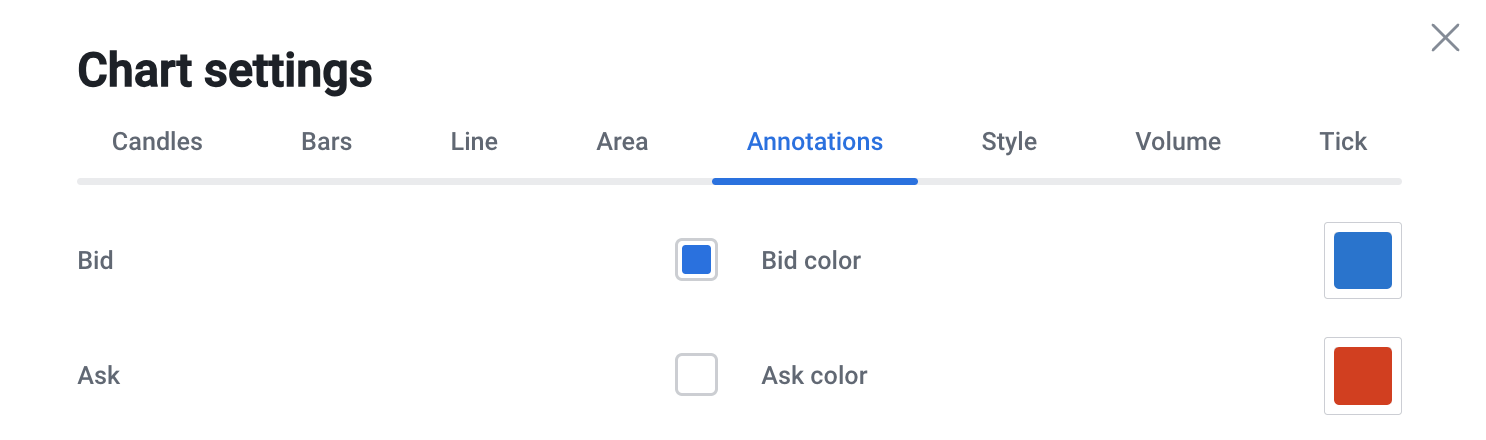Click the Ask color label text
Image resolution: width=1486 pixels, height=440 pixels.
pyautogui.click(x=814, y=376)
